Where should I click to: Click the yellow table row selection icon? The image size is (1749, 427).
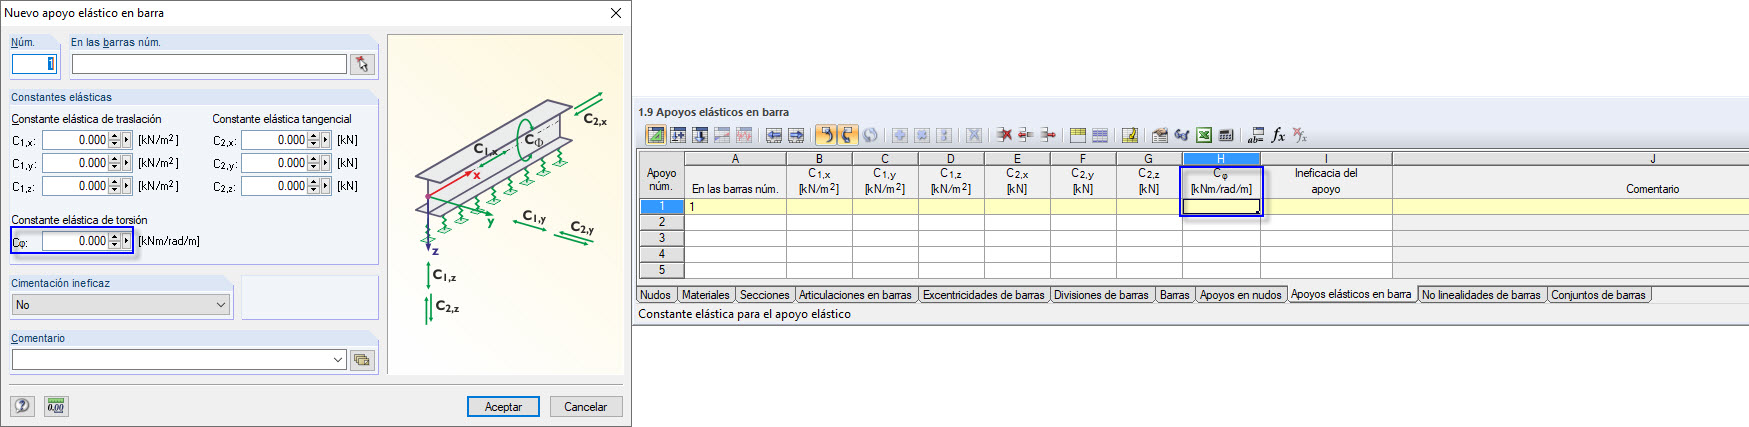point(1078,135)
